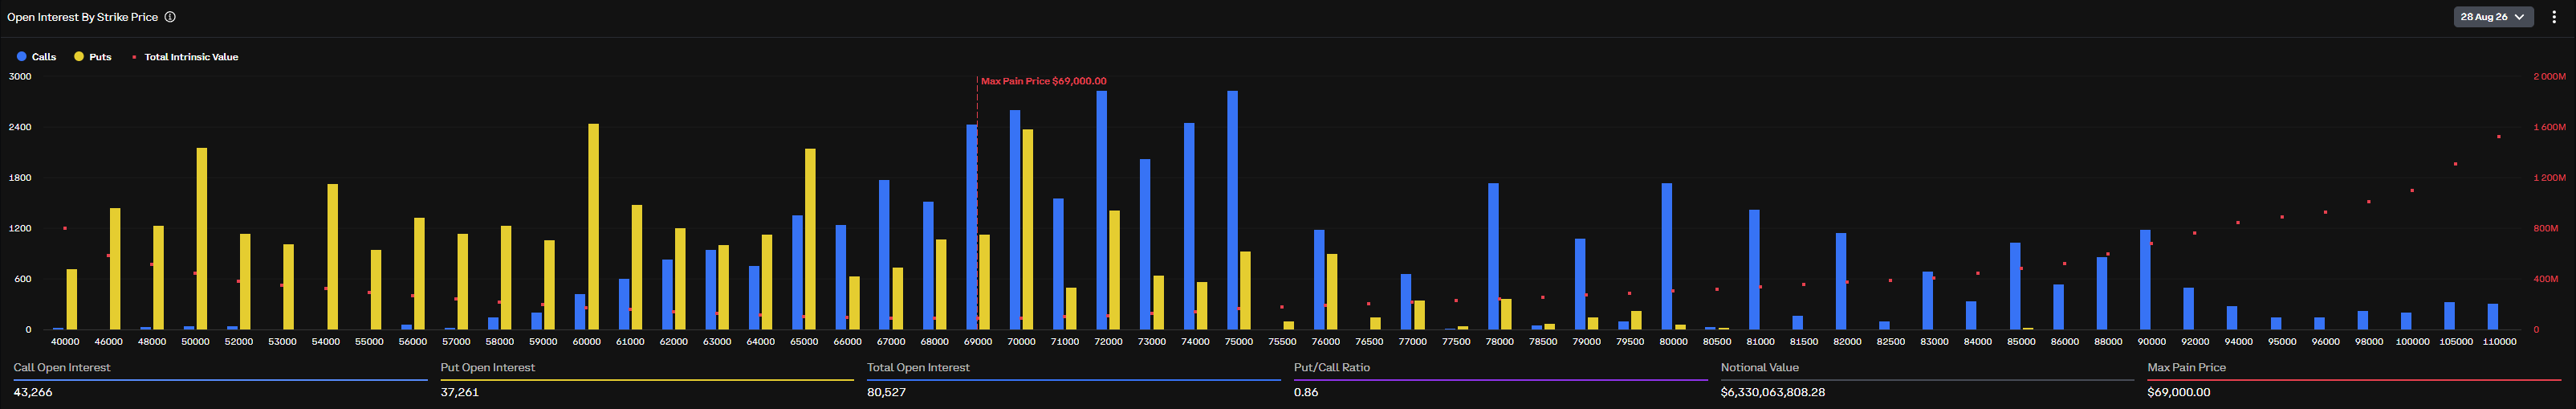This screenshot has width=2576, height=409.
Task: Click the 3000 label on the left axis
Action: [20, 76]
